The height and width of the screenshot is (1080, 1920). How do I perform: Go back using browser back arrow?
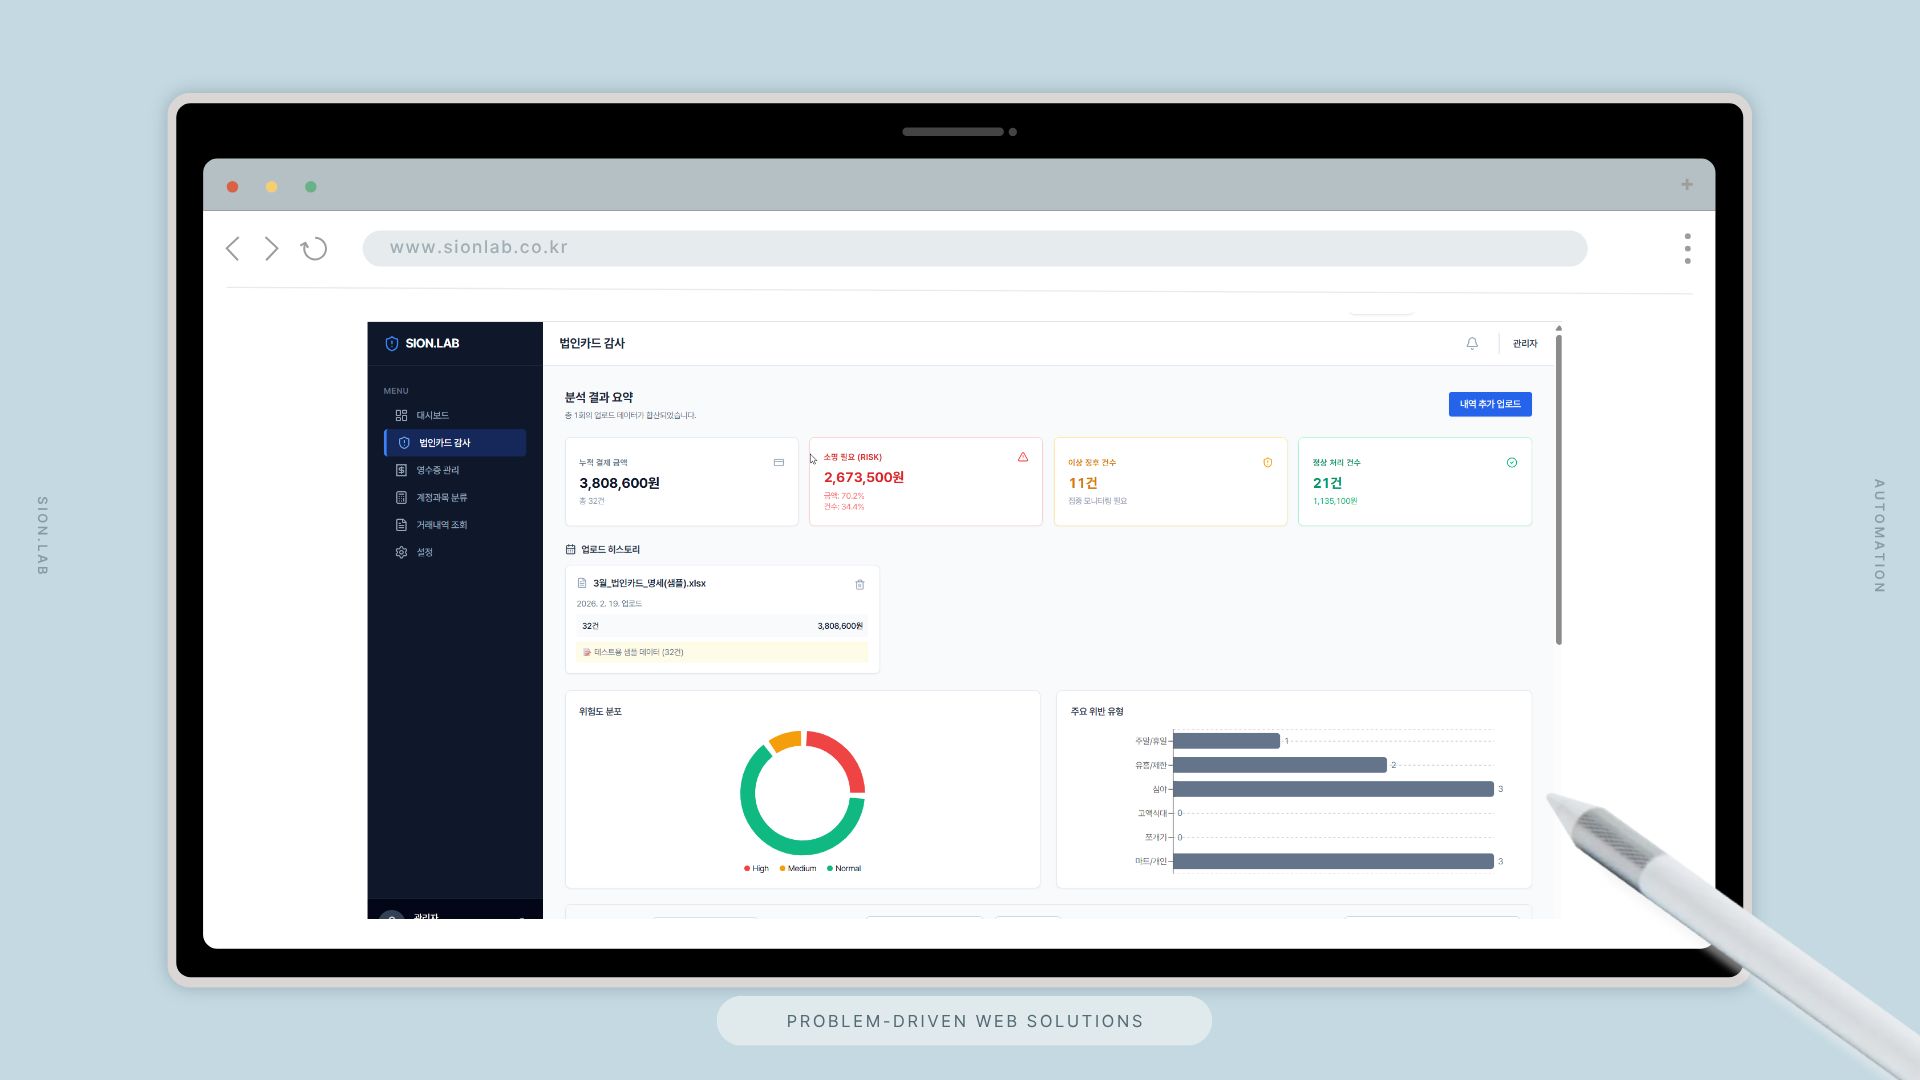click(x=233, y=249)
